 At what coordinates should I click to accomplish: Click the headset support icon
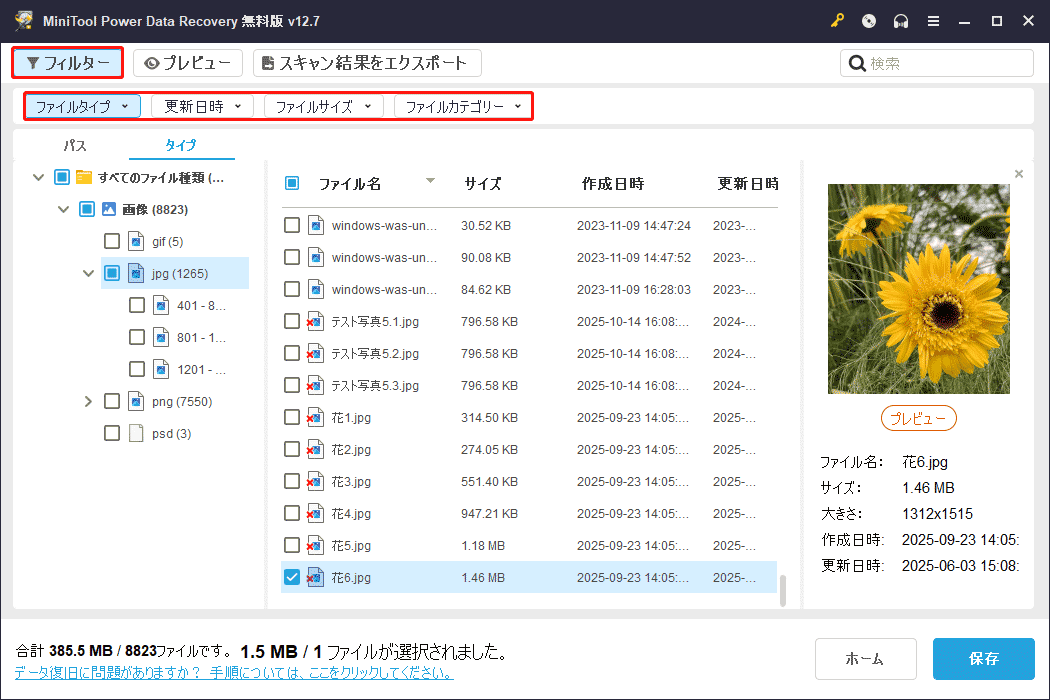coord(900,20)
